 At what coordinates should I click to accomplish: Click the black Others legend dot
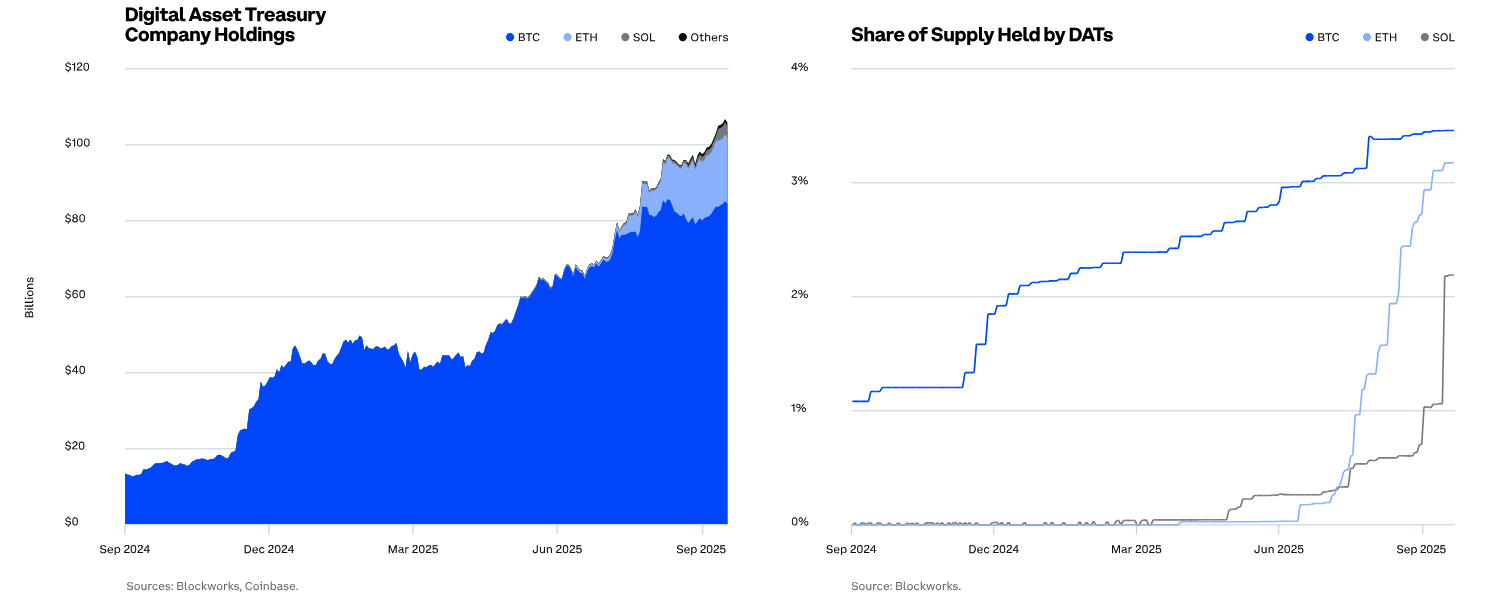(x=682, y=38)
